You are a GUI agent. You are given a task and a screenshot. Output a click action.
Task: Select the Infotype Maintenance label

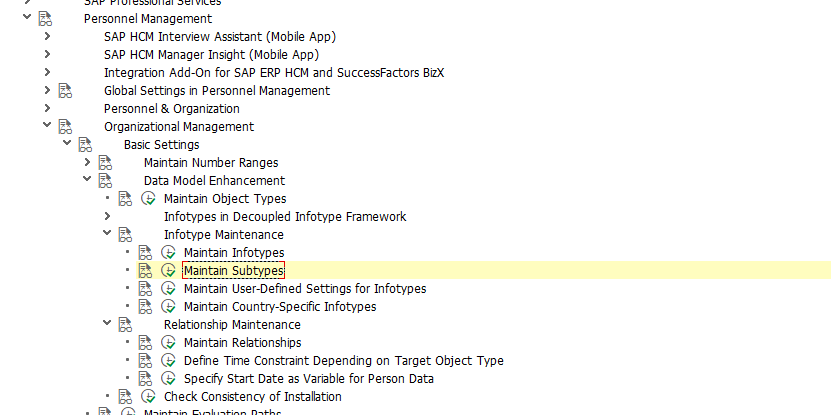[224, 235]
